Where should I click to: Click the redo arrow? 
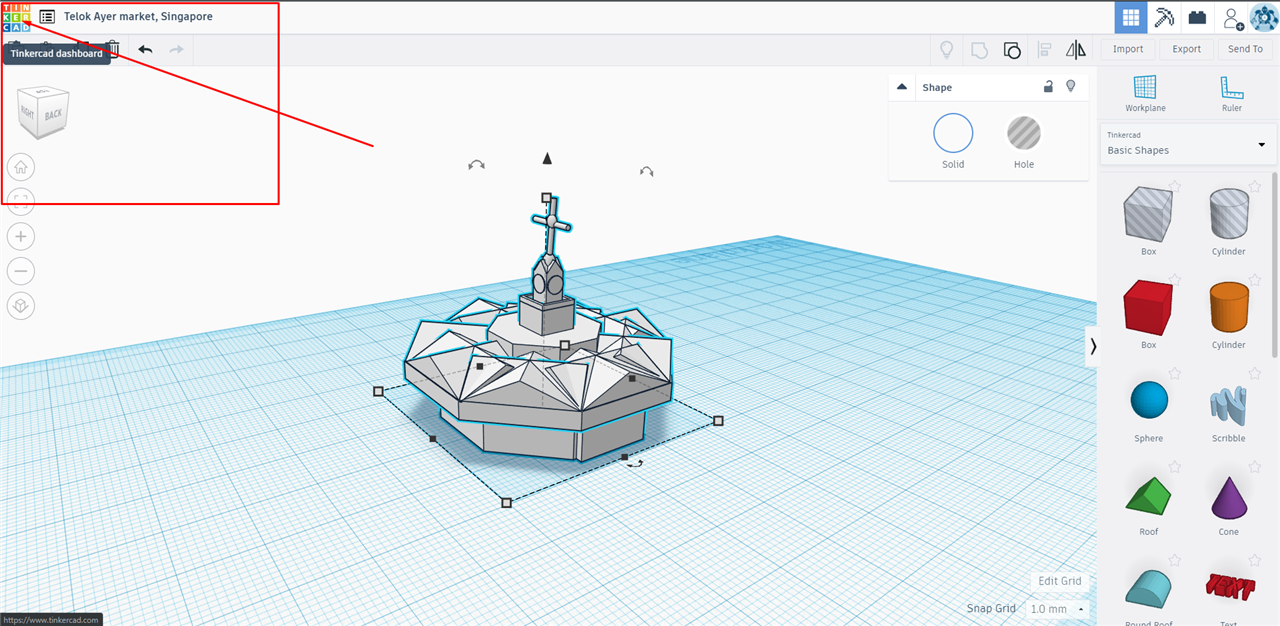[176, 49]
